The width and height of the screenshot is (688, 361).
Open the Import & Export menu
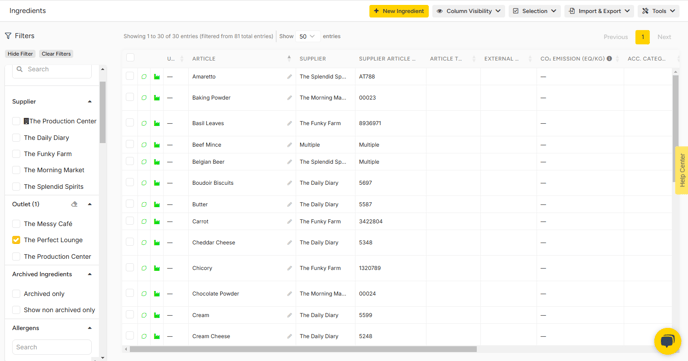pyautogui.click(x=599, y=11)
